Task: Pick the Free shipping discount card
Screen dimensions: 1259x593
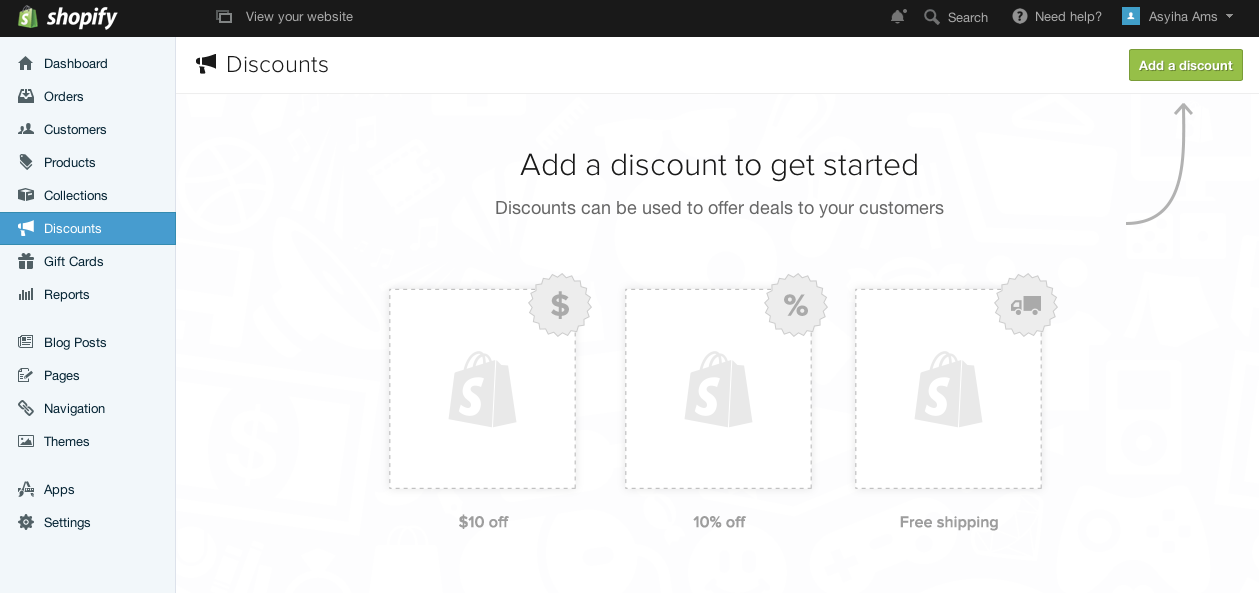Action: [x=948, y=389]
